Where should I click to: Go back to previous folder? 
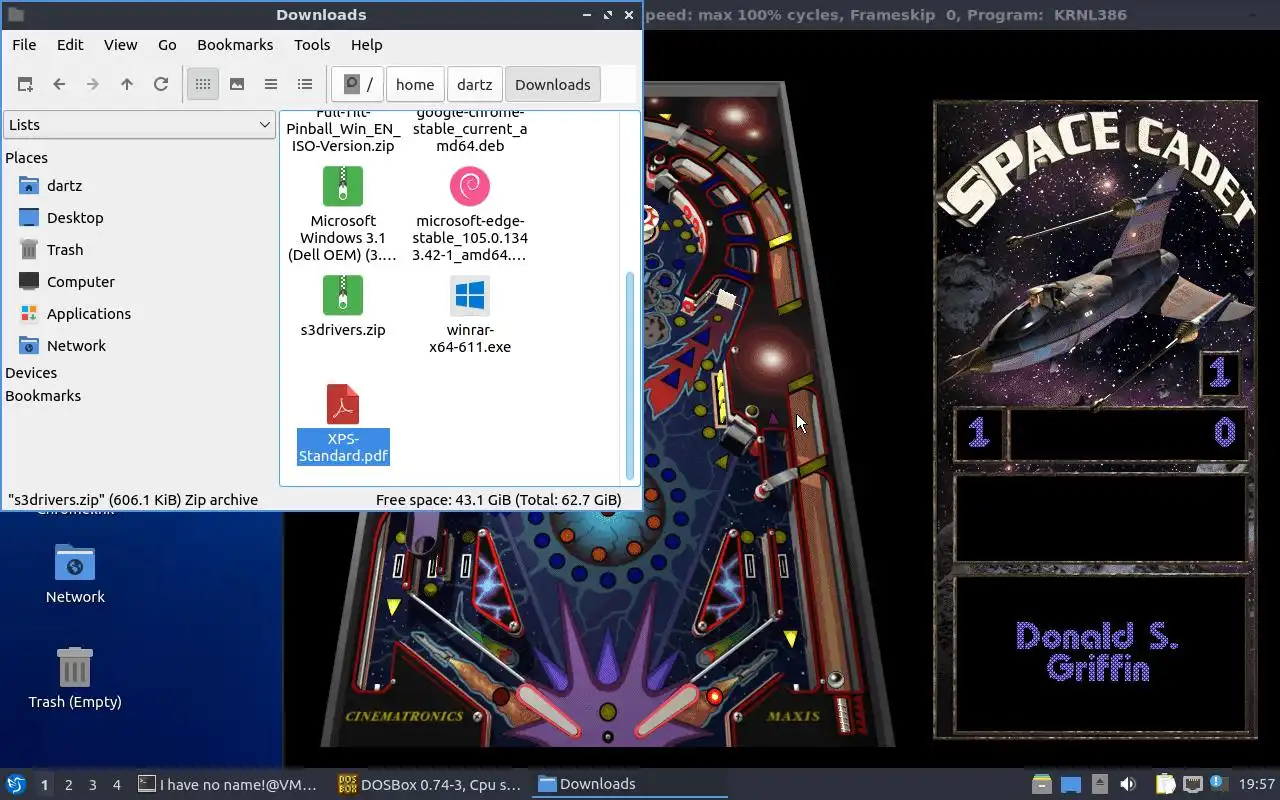[x=59, y=85]
